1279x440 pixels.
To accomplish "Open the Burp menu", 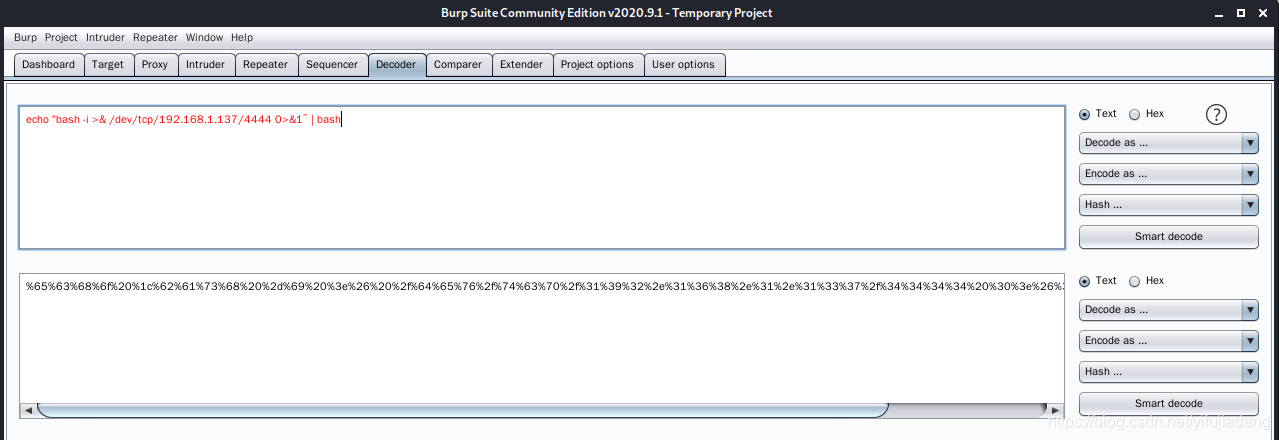I will click(26, 38).
